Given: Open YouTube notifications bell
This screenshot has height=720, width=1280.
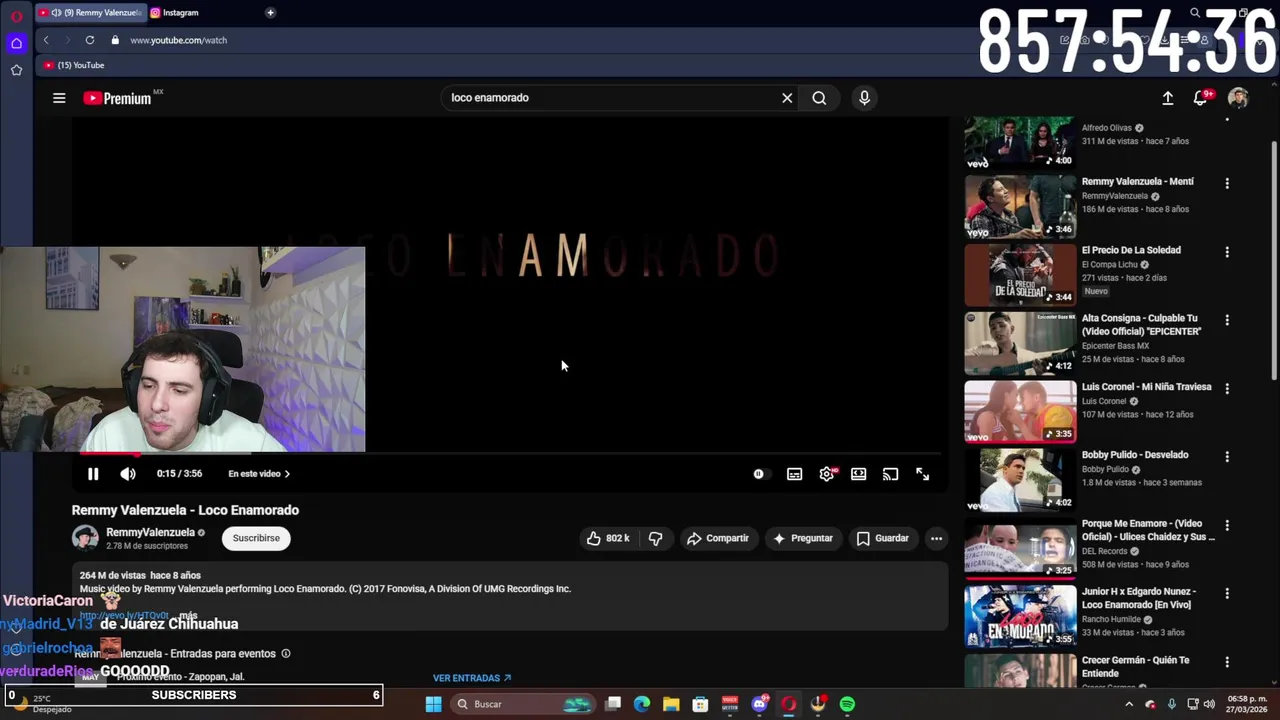Looking at the screenshot, I should click(1201, 98).
